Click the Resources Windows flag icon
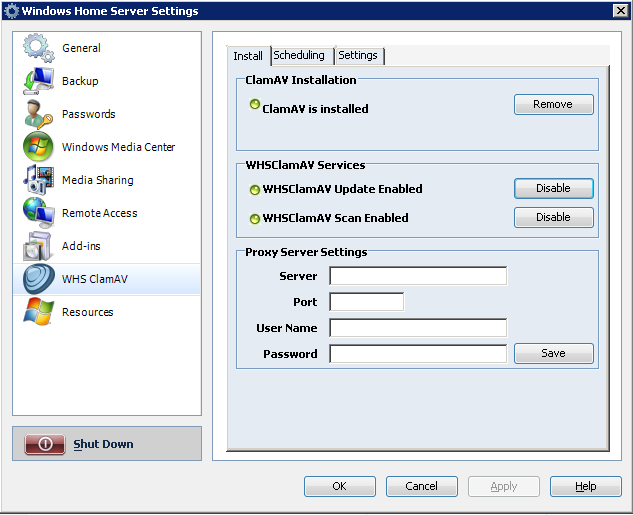The width and height of the screenshot is (633, 515). coord(38,312)
